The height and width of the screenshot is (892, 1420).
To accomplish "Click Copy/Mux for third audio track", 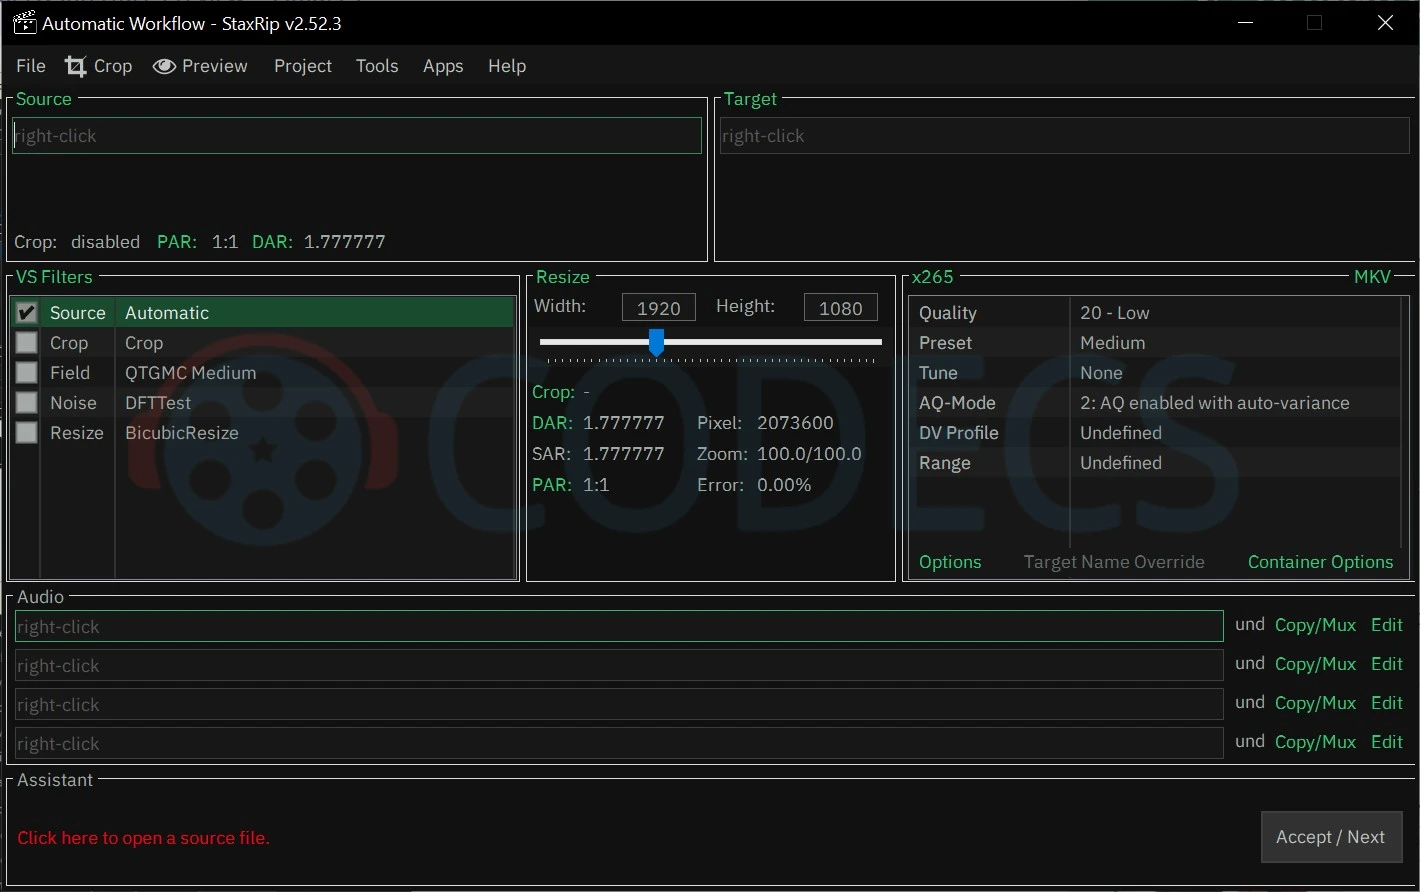I will (1315, 703).
